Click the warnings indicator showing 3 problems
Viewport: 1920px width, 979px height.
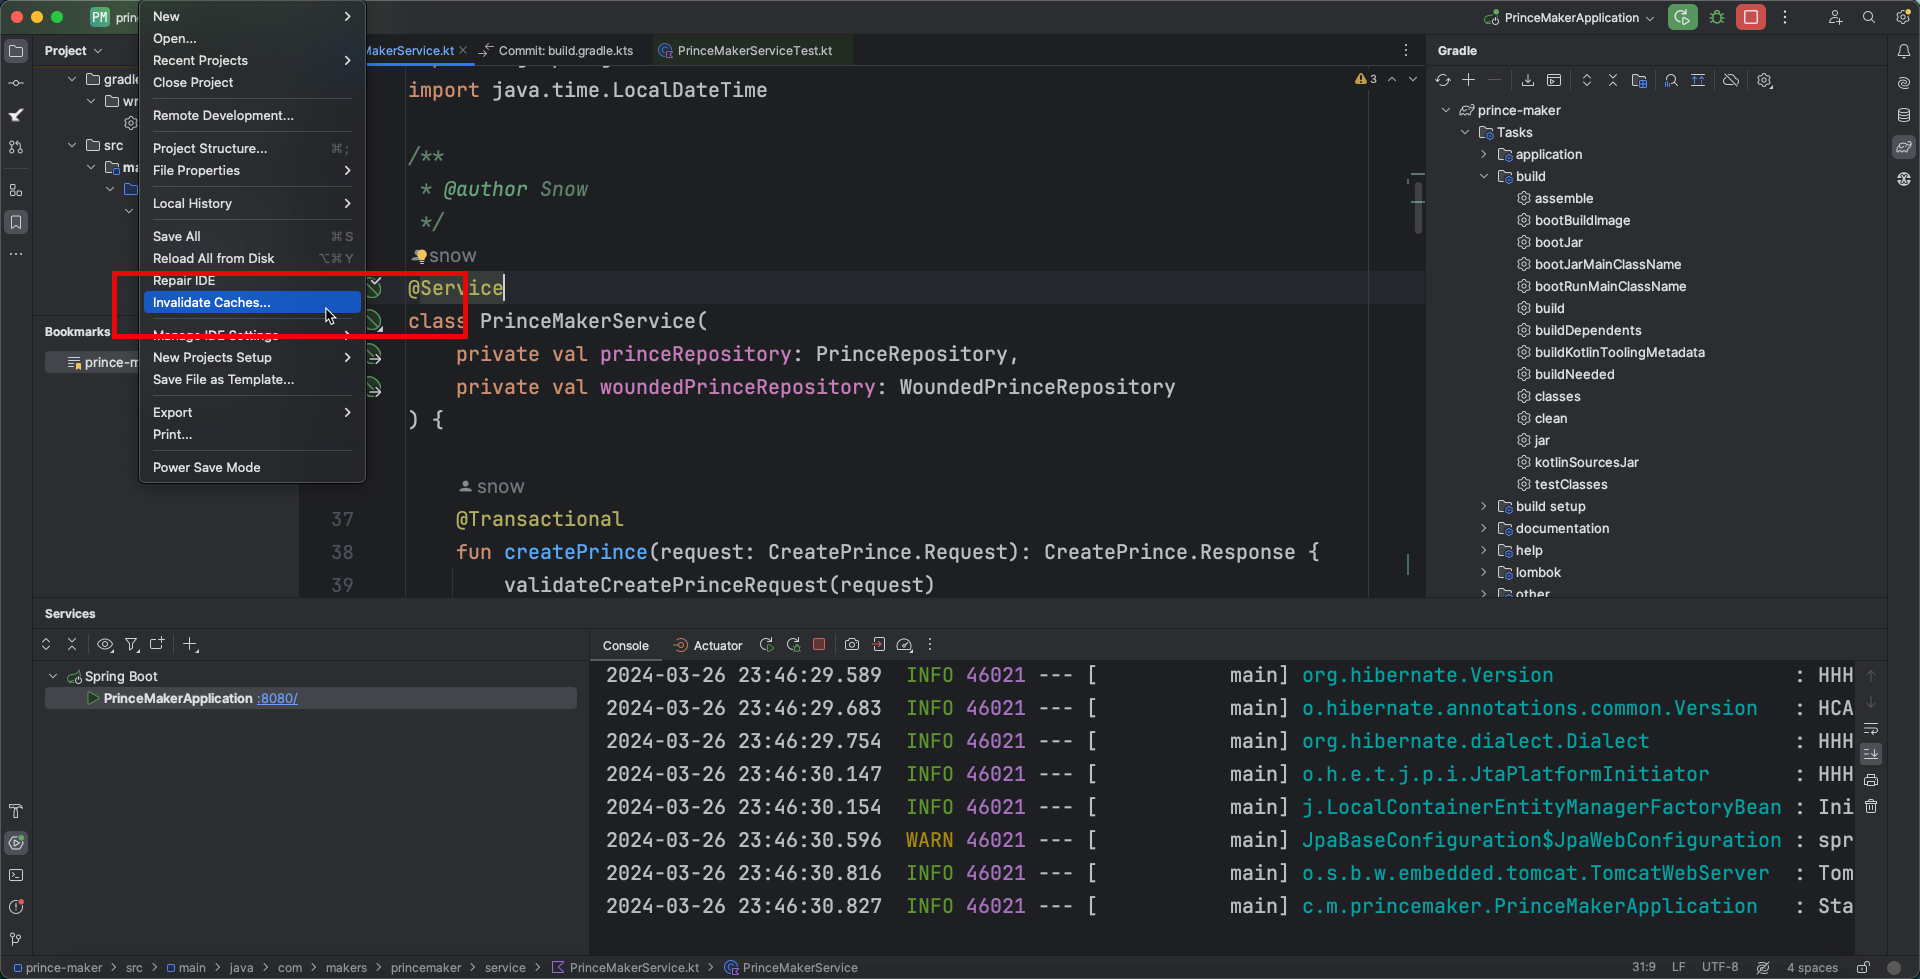(1366, 79)
